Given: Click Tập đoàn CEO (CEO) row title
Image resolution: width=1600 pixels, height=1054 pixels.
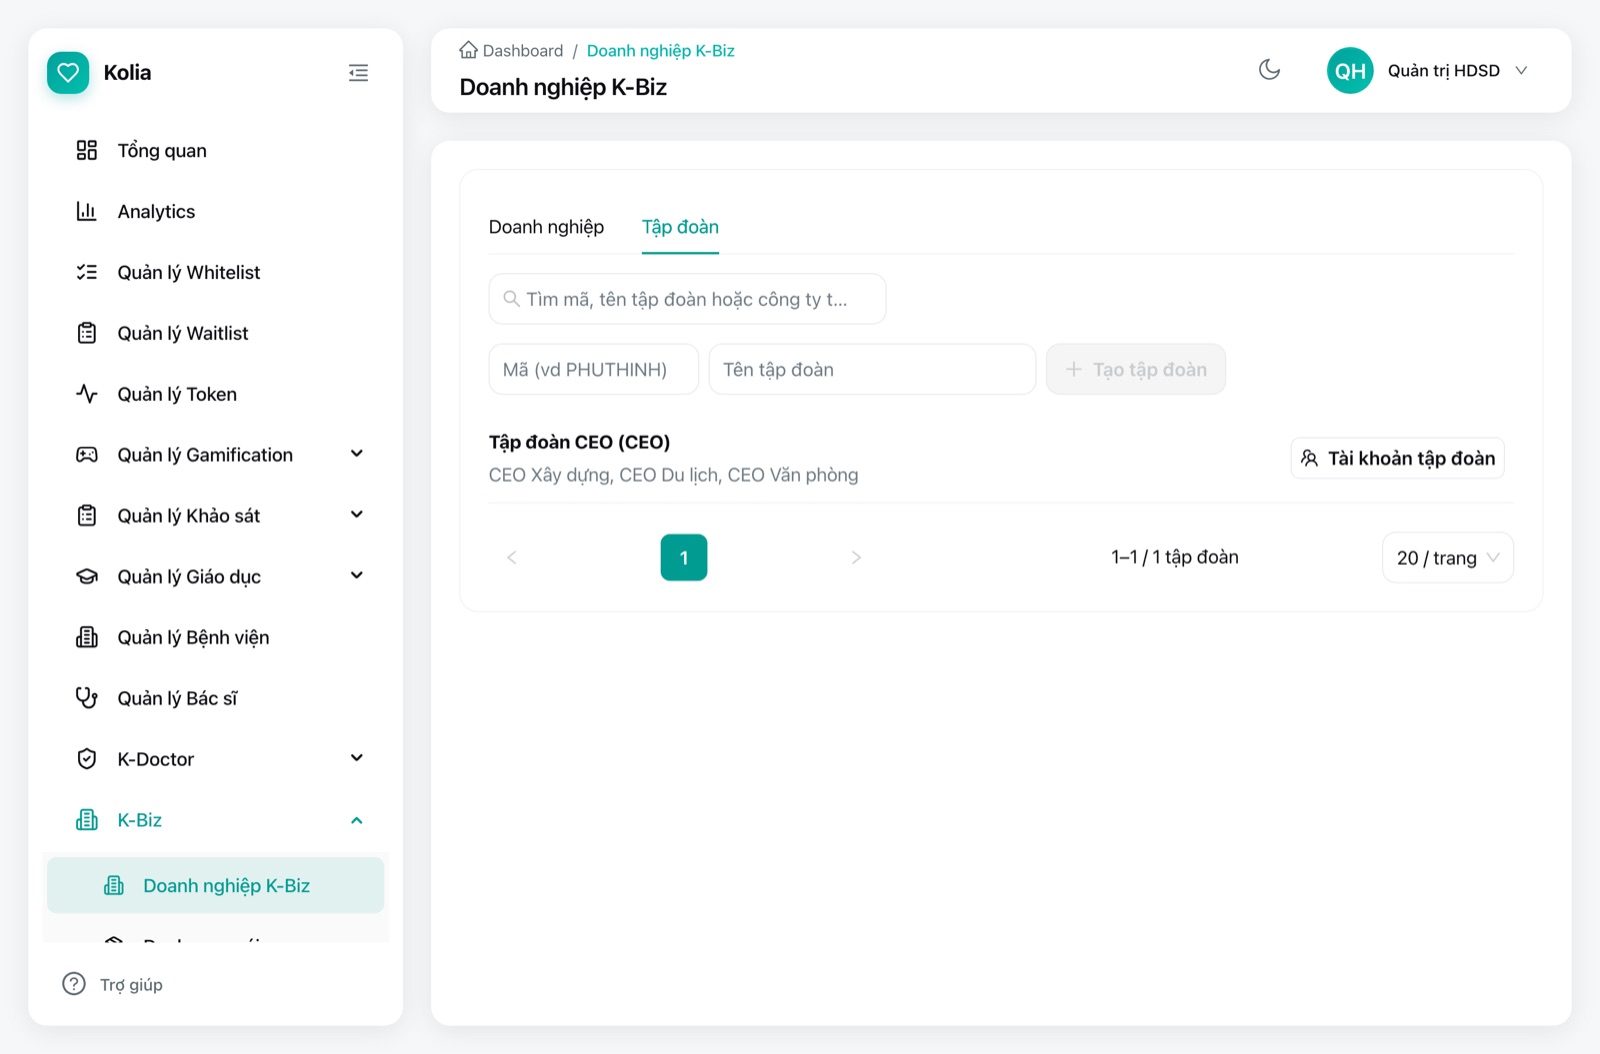Looking at the screenshot, I should (x=579, y=442).
